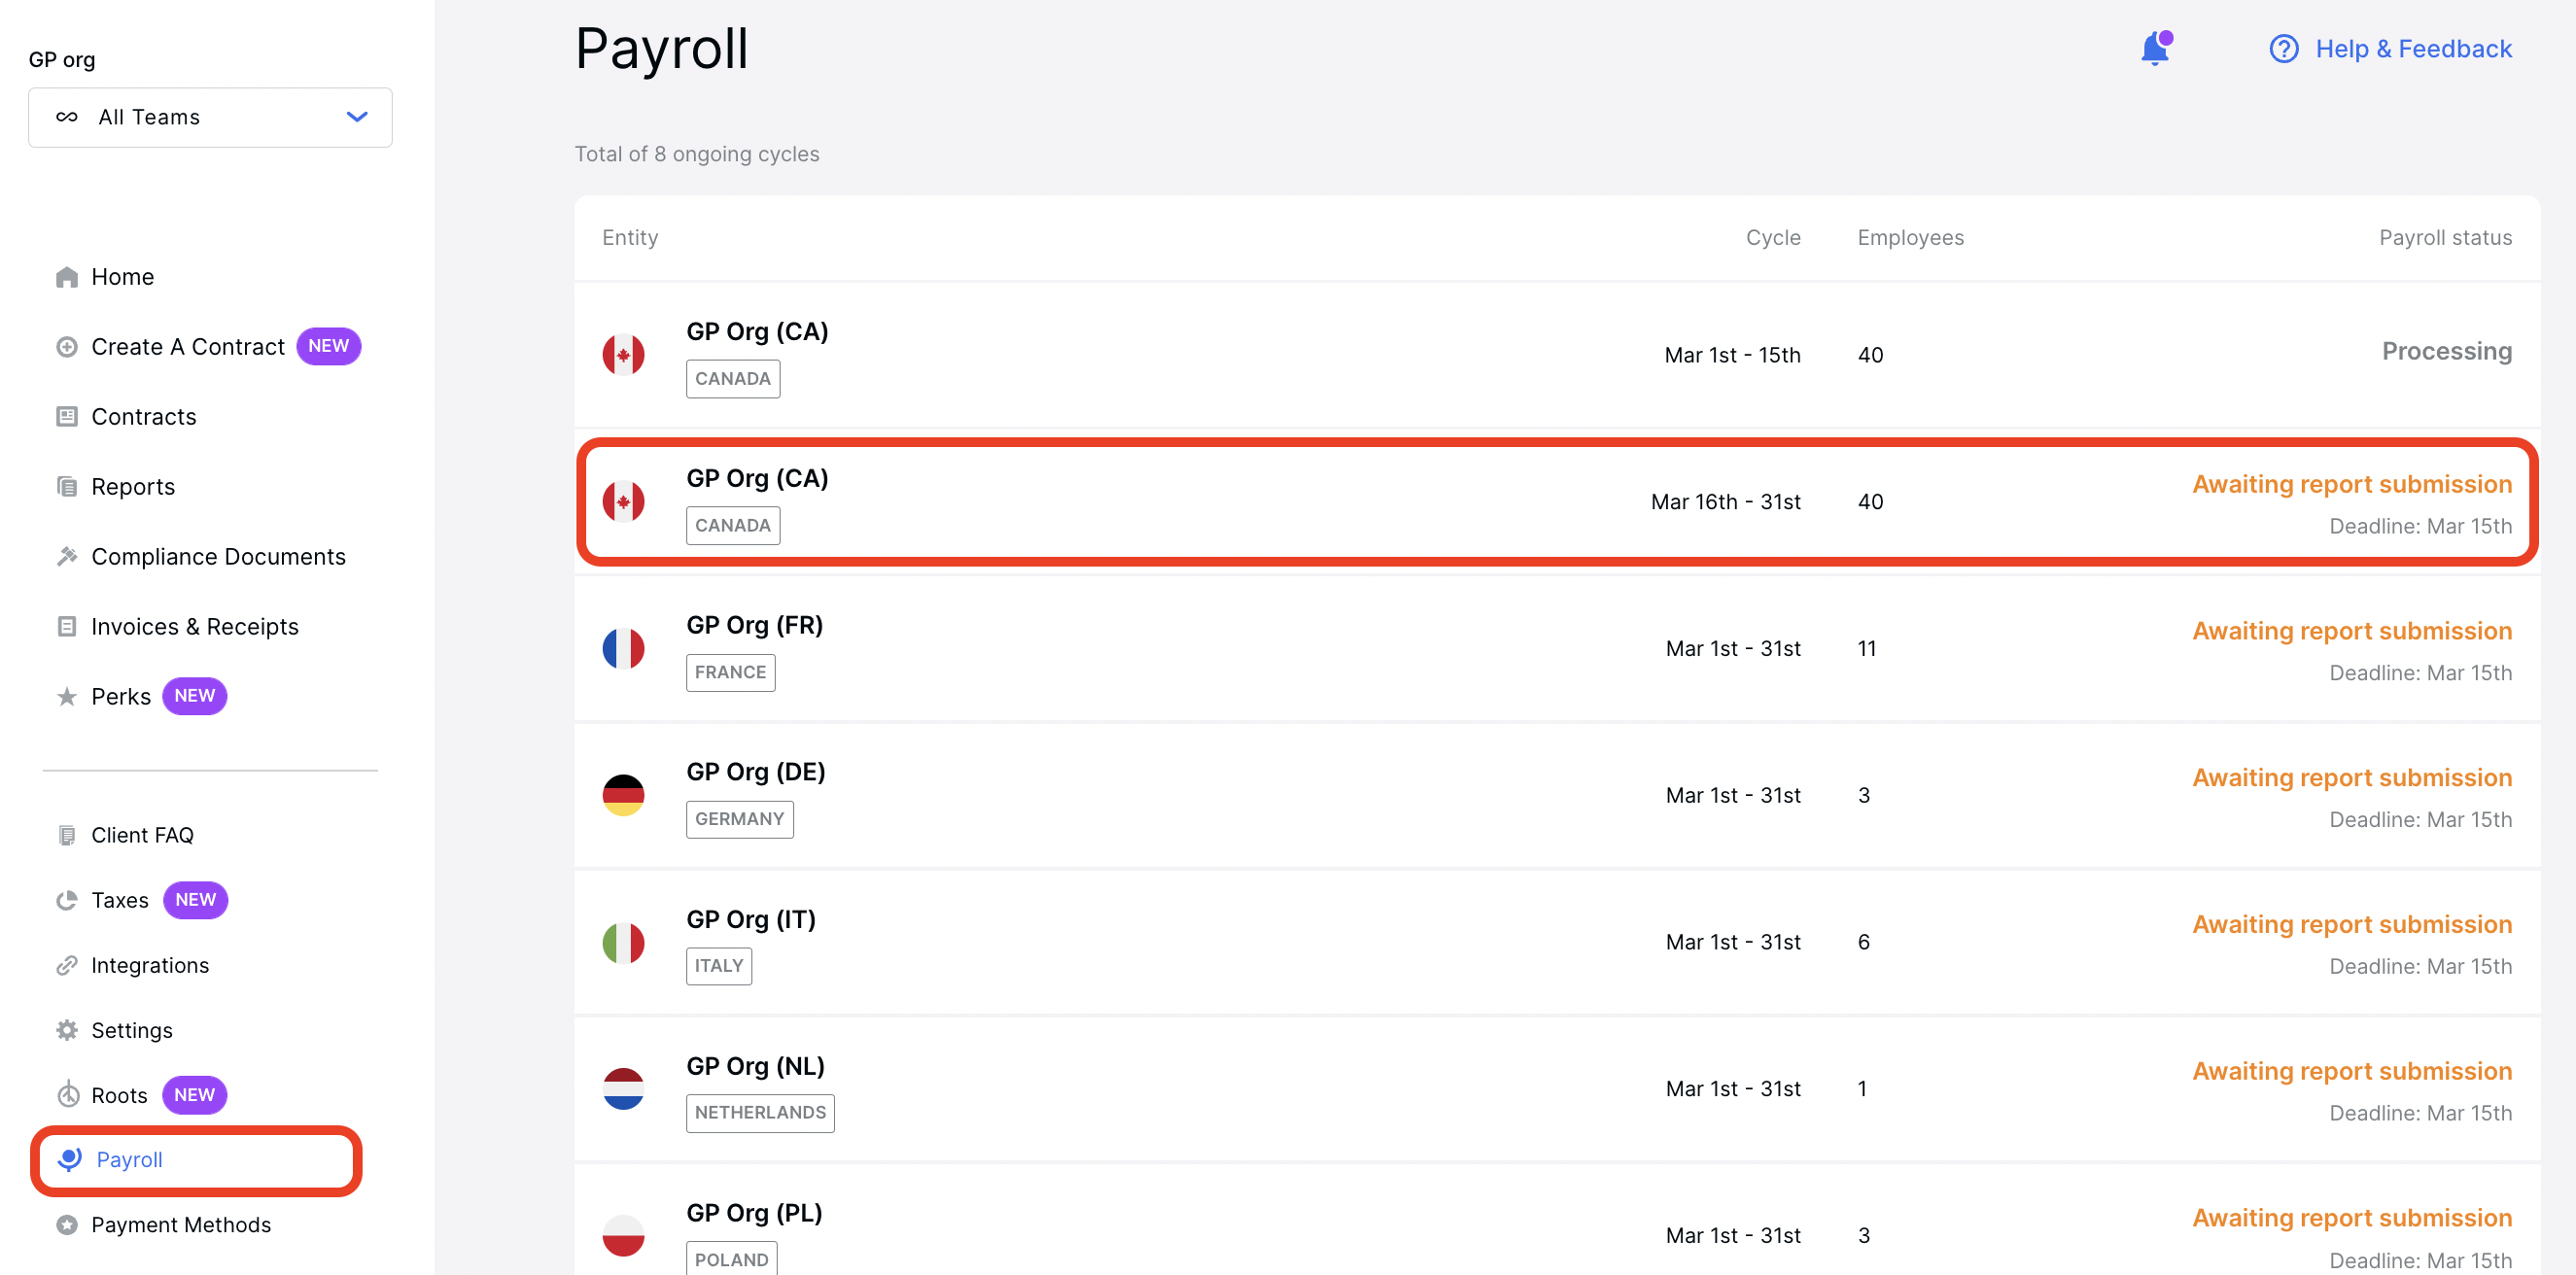The height and width of the screenshot is (1275, 2576).
Task: Click the Compliance Documents wrench icon
Action: tap(66, 556)
